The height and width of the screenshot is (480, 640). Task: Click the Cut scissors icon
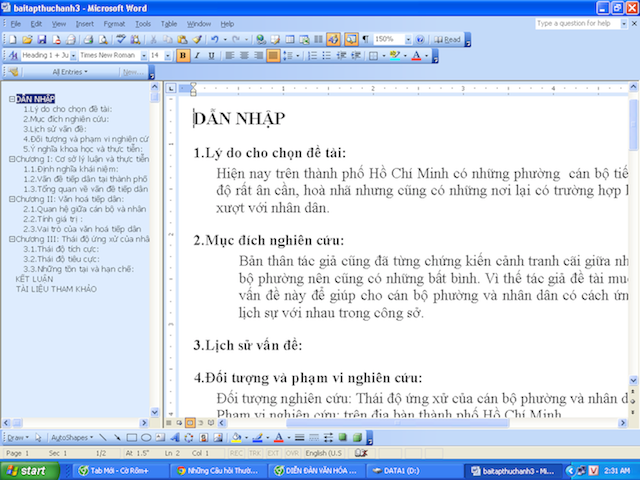[153, 40]
